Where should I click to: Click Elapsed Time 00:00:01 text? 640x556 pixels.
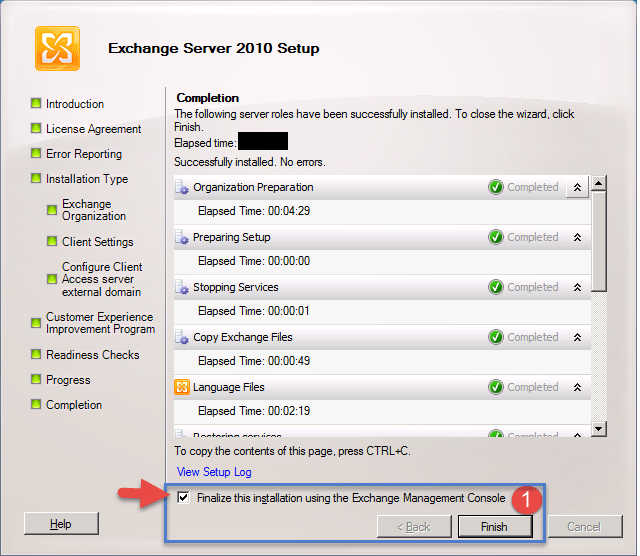254,311
